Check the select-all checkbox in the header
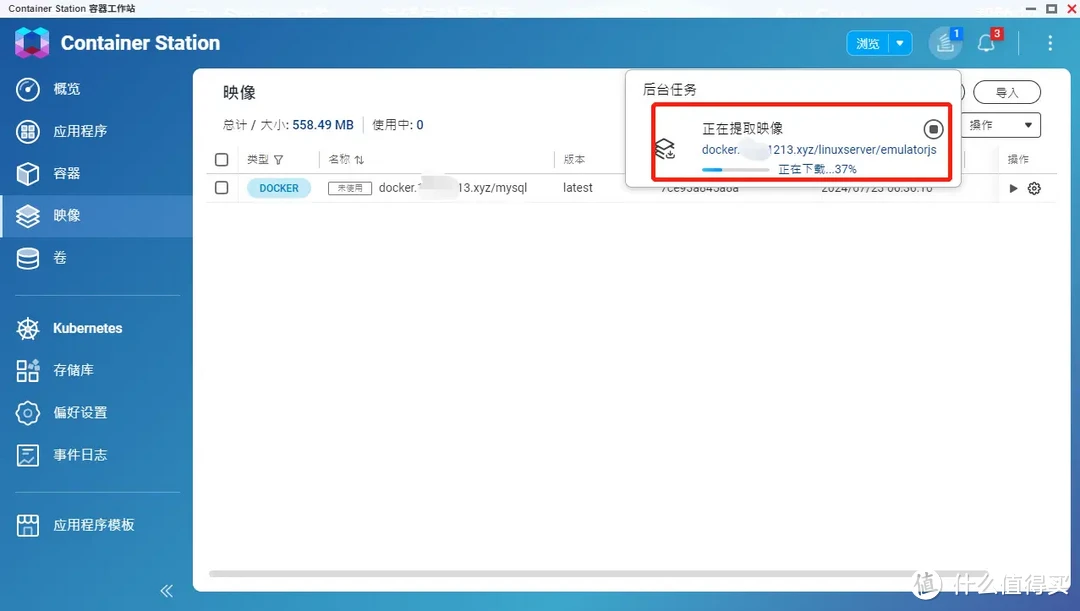The width and height of the screenshot is (1080, 611). point(221,159)
